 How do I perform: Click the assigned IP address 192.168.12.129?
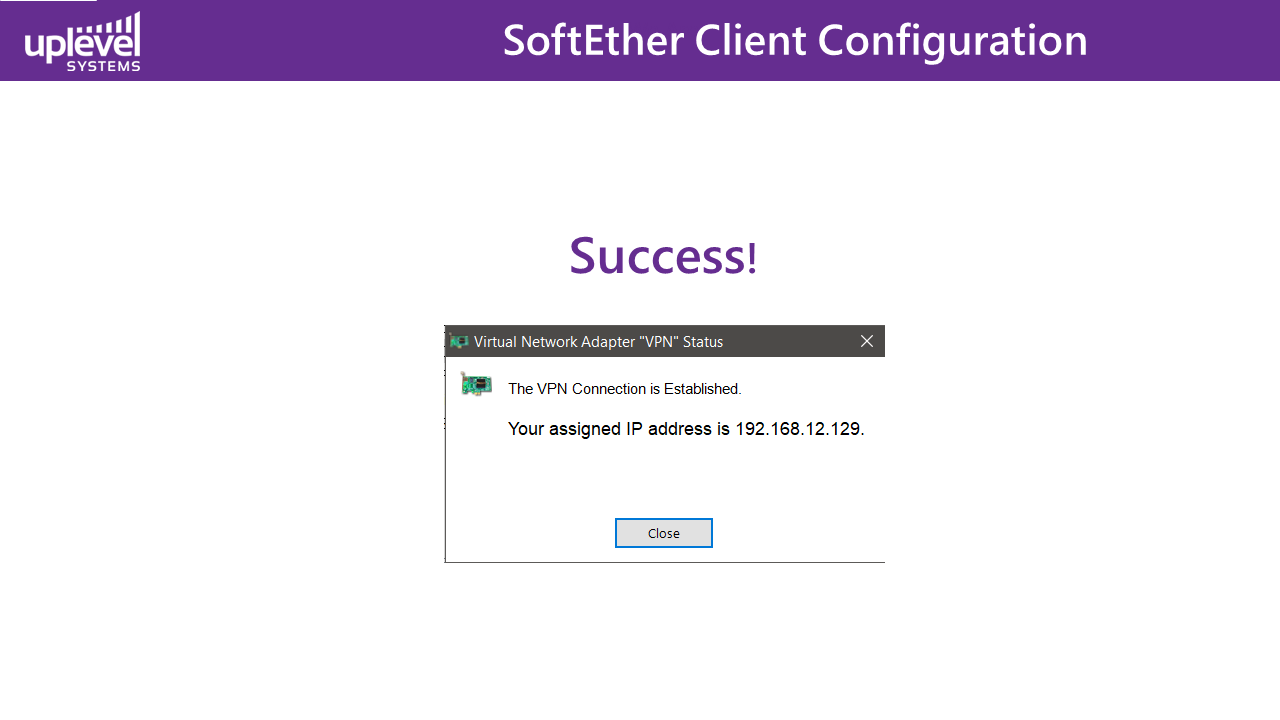pyautogui.click(x=798, y=429)
